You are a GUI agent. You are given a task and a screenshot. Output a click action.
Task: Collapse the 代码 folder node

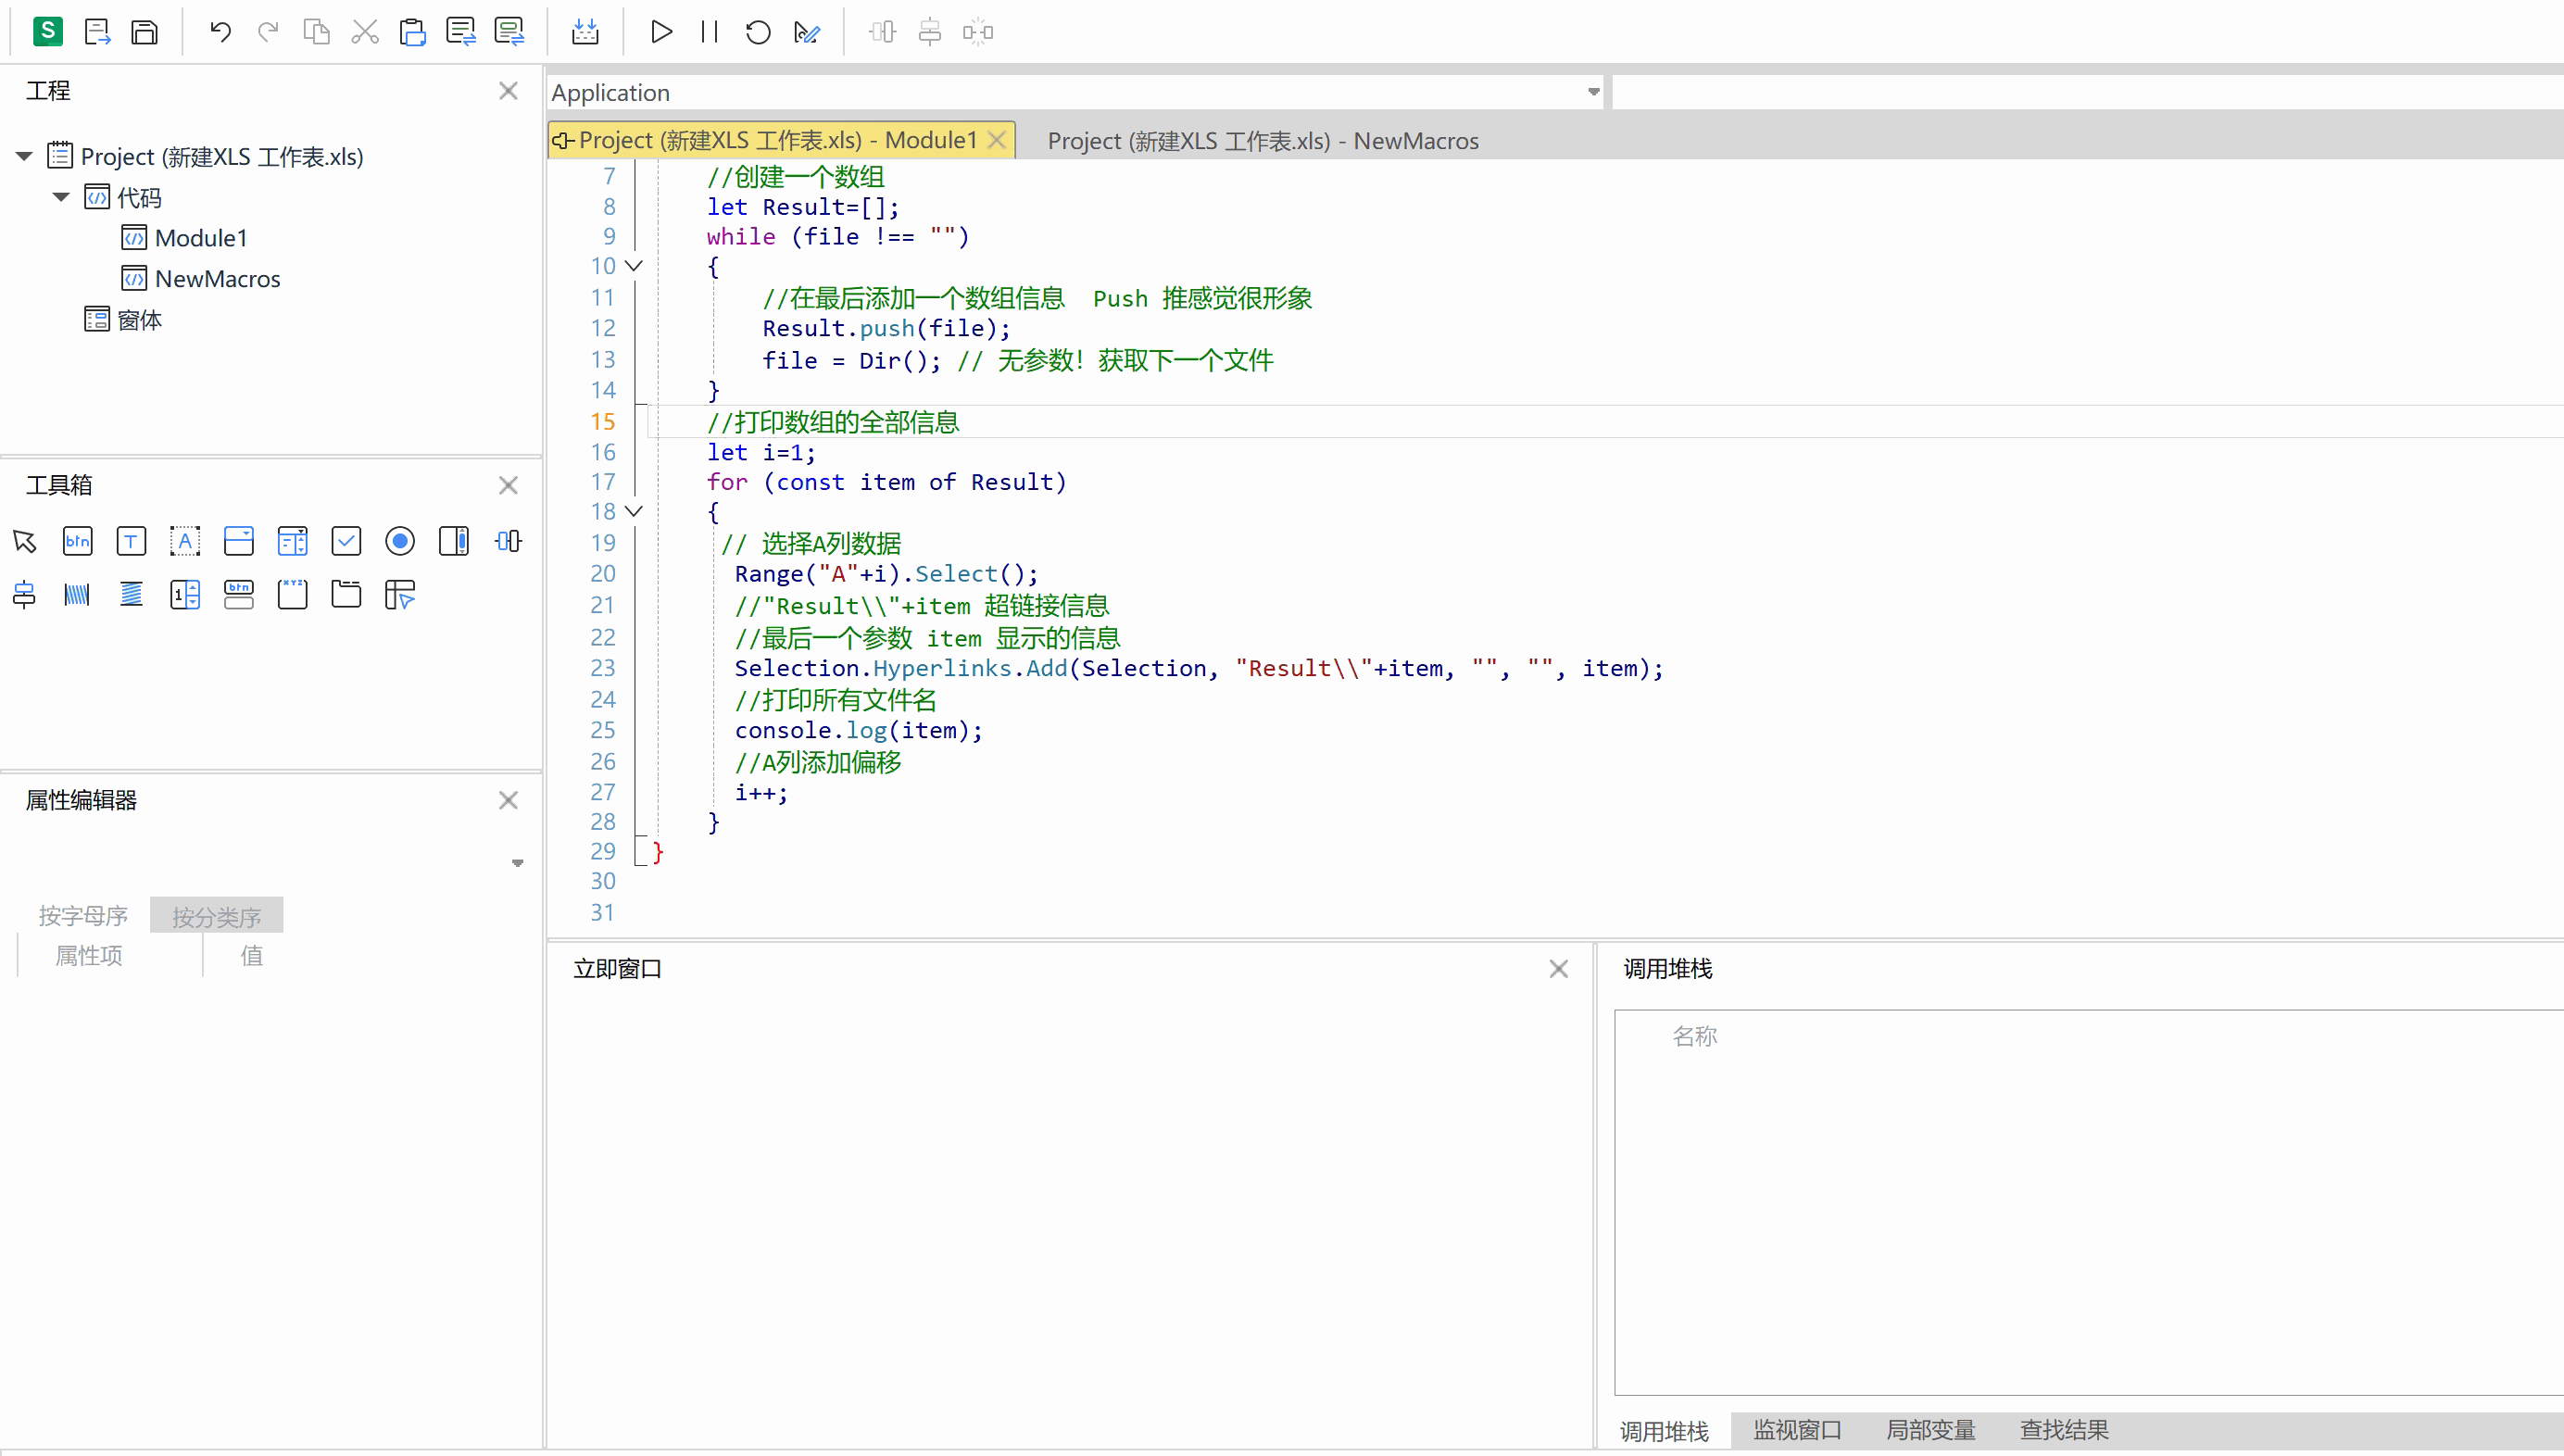coord(61,197)
